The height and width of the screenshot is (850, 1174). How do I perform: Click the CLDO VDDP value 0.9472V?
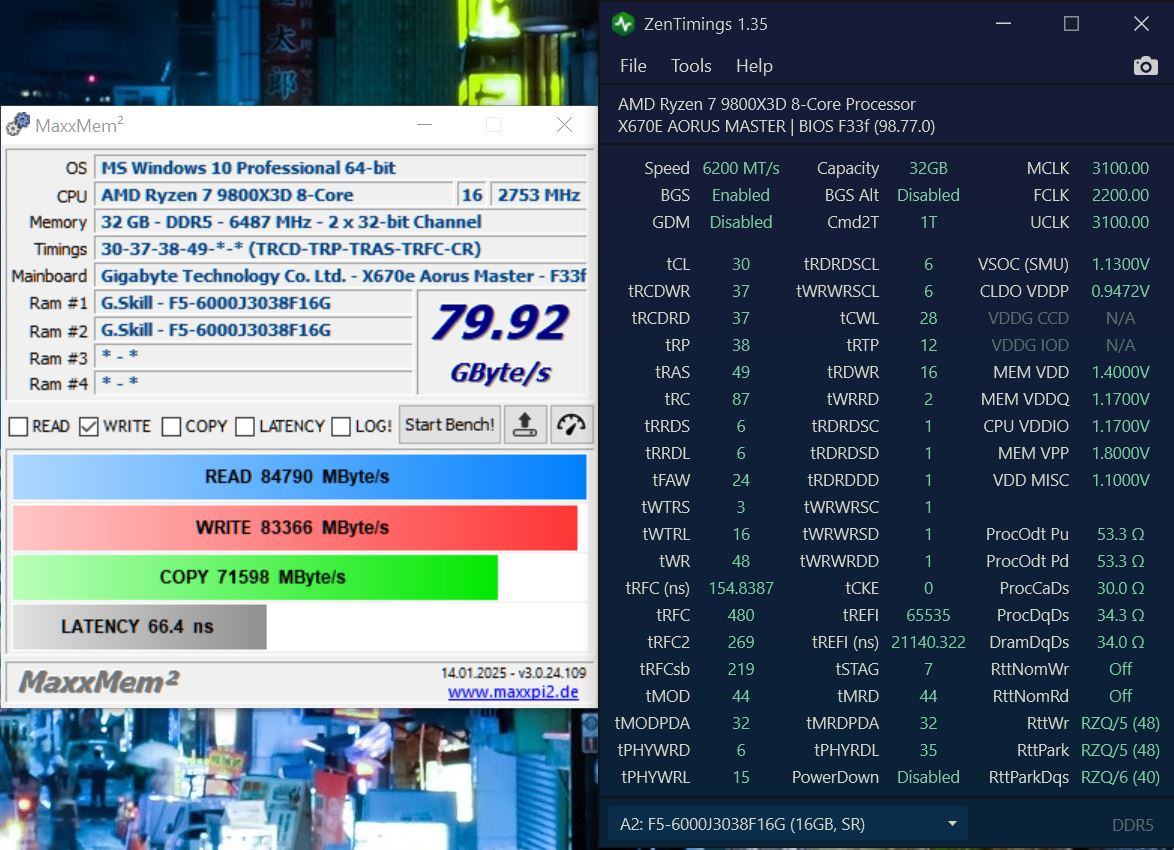point(1120,291)
